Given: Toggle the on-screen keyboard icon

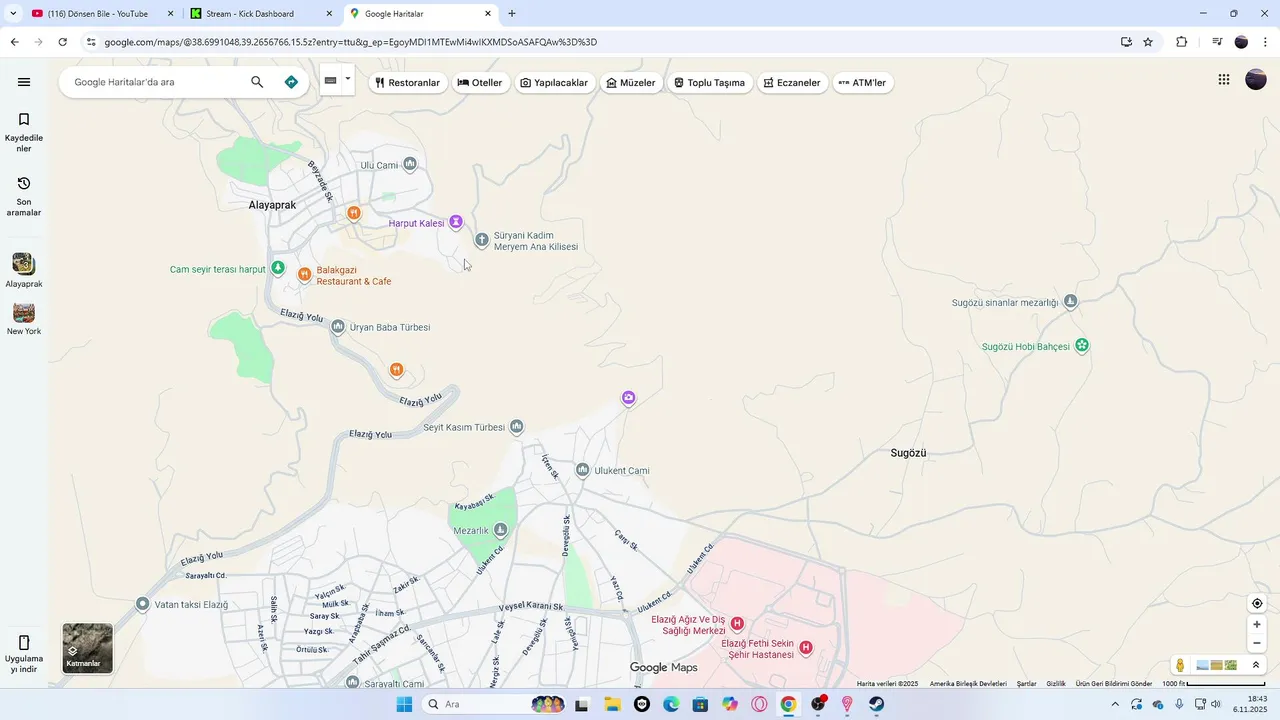Looking at the screenshot, I should 331,81.
